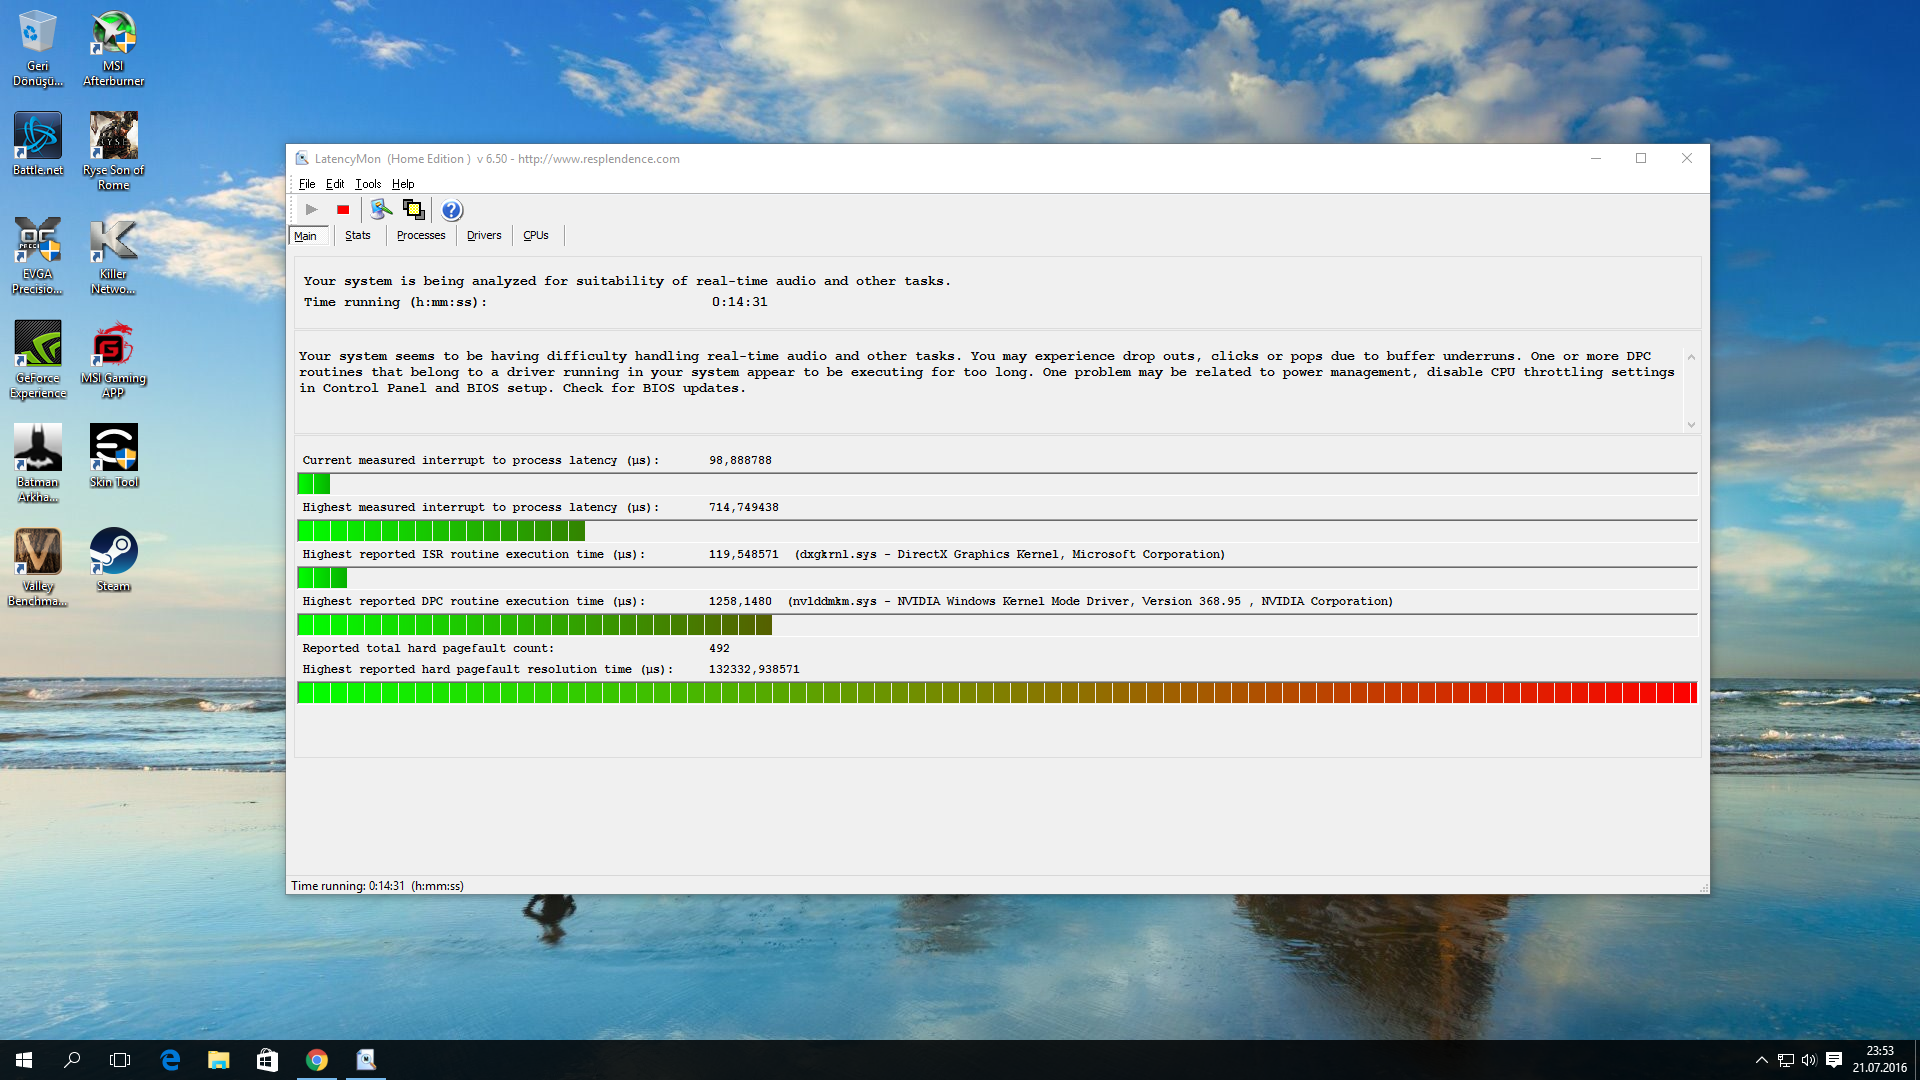Open the File menu
The height and width of the screenshot is (1080, 1920).
click(x=307, y=184)
